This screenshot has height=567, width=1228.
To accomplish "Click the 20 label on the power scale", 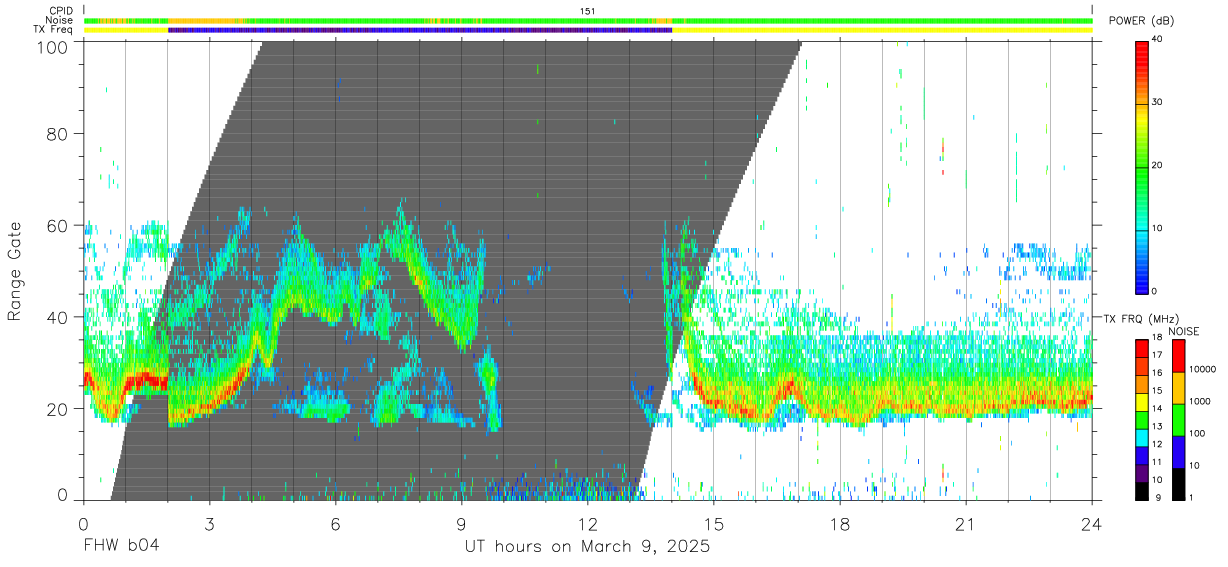I will [x=1157, y=166].
